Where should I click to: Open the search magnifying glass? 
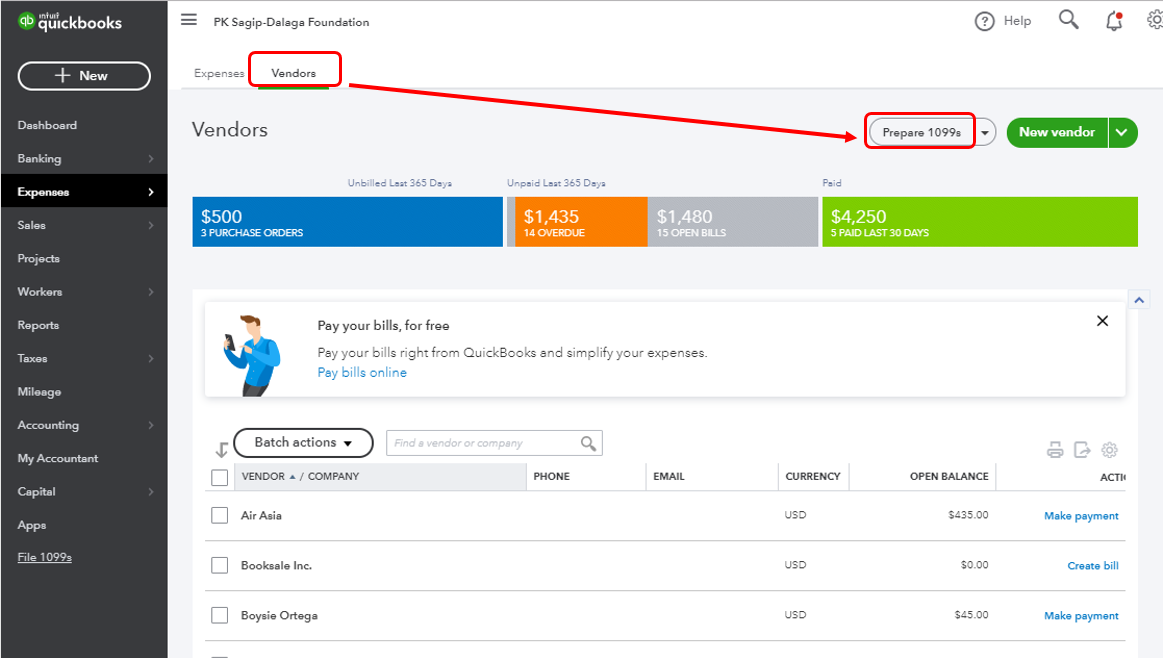[1068, 19]
